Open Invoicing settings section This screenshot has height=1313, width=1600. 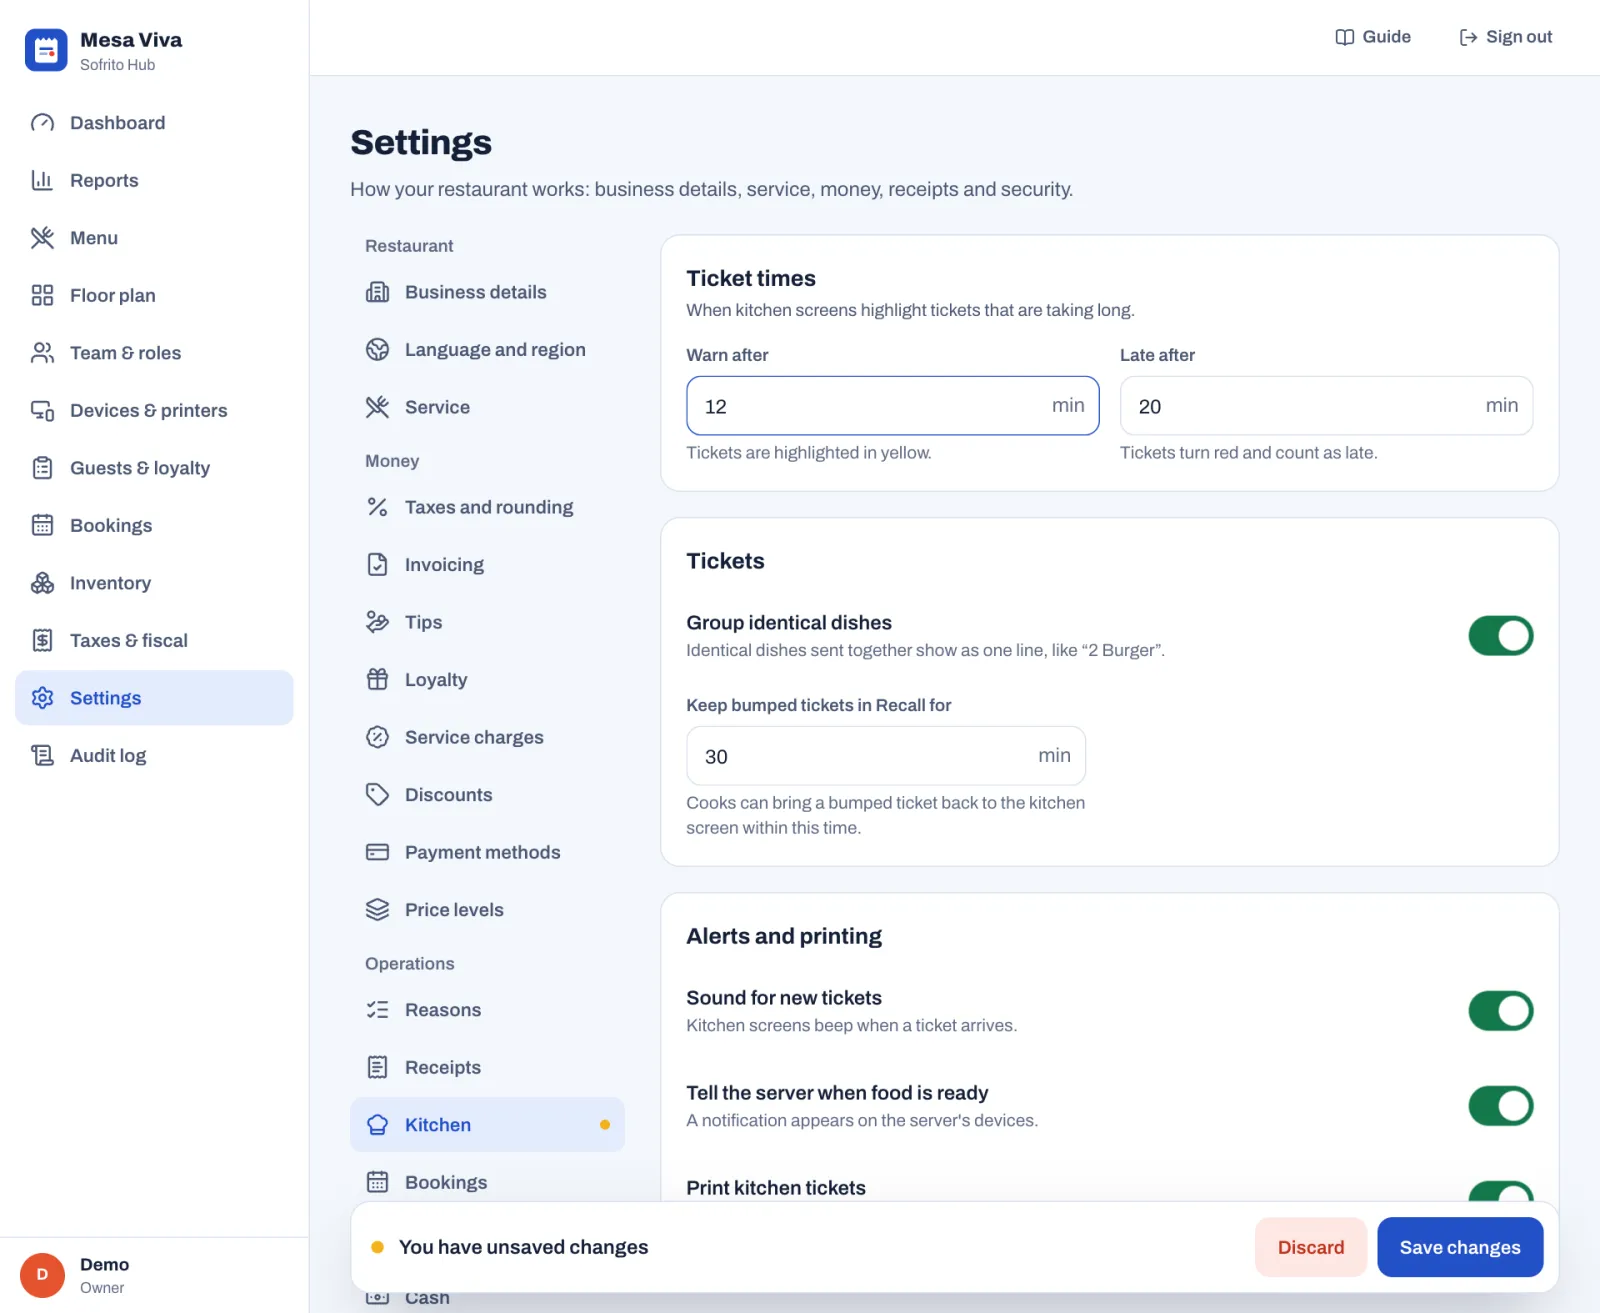tap(487, 565)
